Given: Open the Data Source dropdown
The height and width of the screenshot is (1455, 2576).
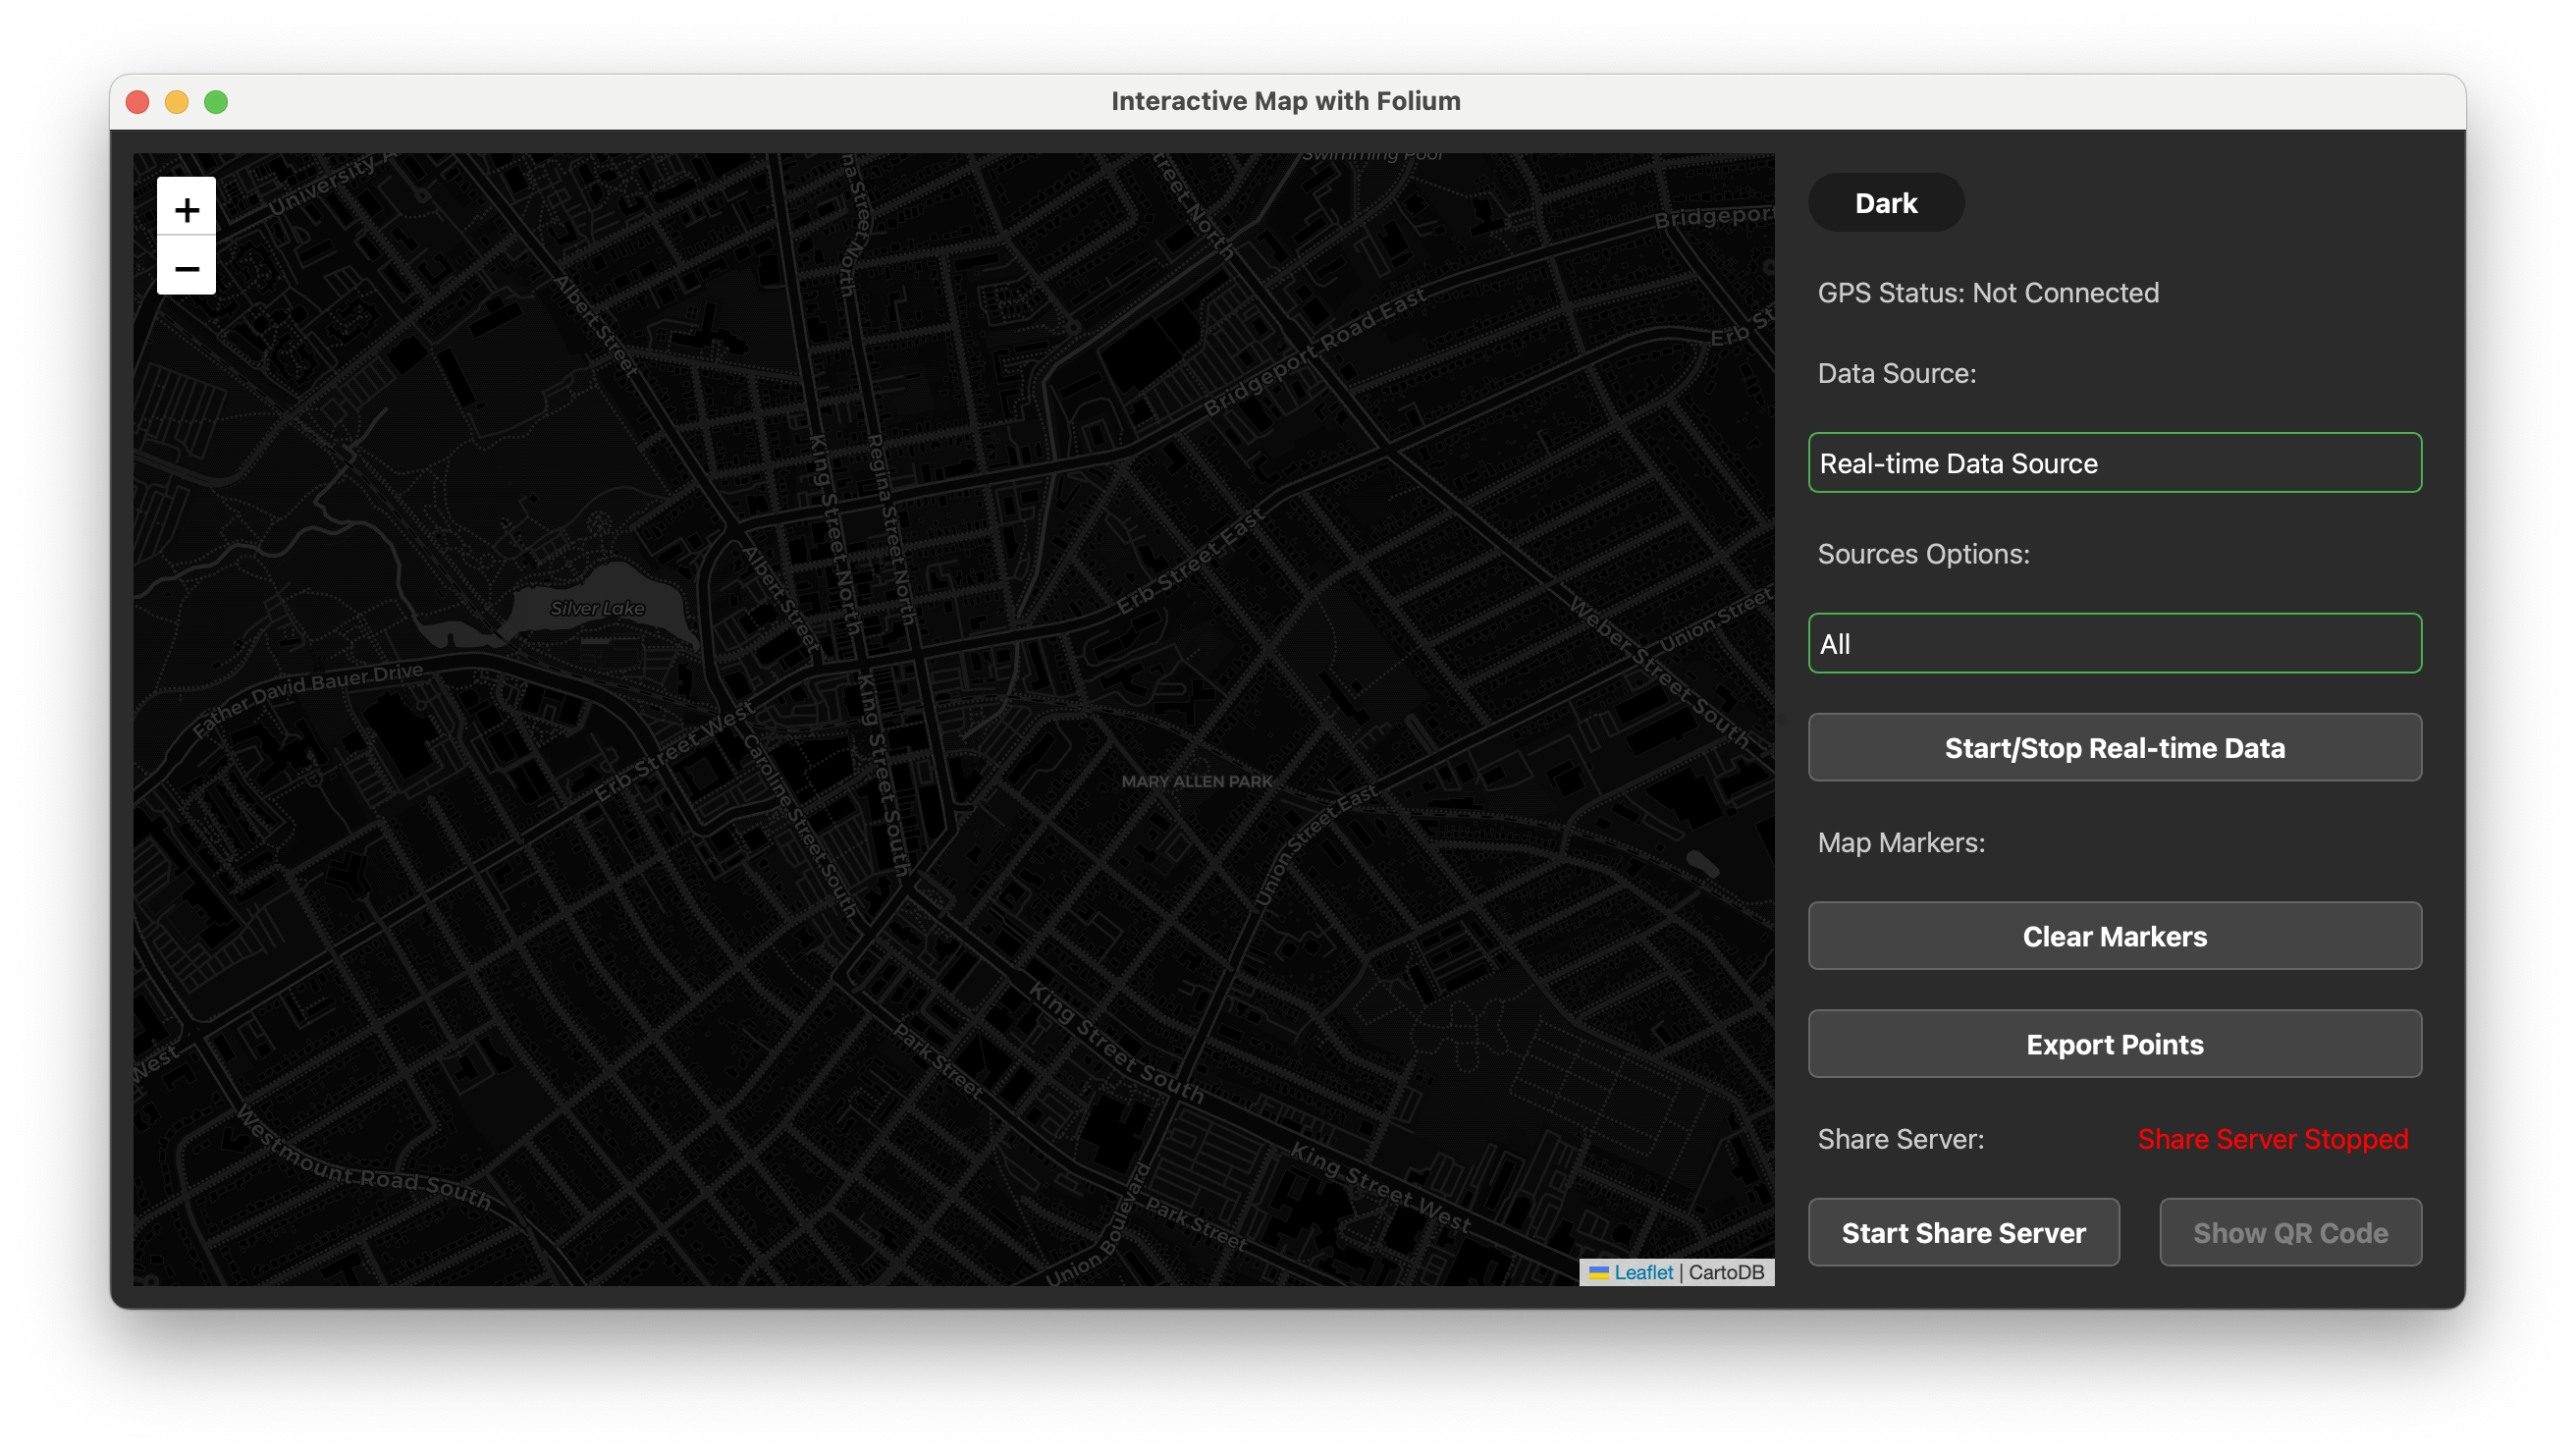Looking at the screenshot, I should click(x=2113, y=462).
